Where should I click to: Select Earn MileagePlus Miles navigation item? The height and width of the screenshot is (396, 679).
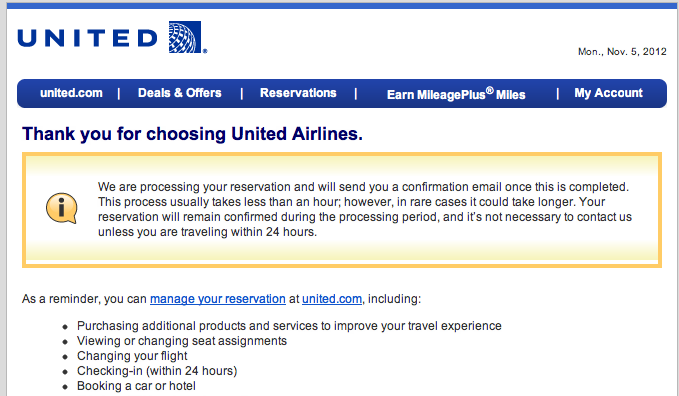[456, 94]
